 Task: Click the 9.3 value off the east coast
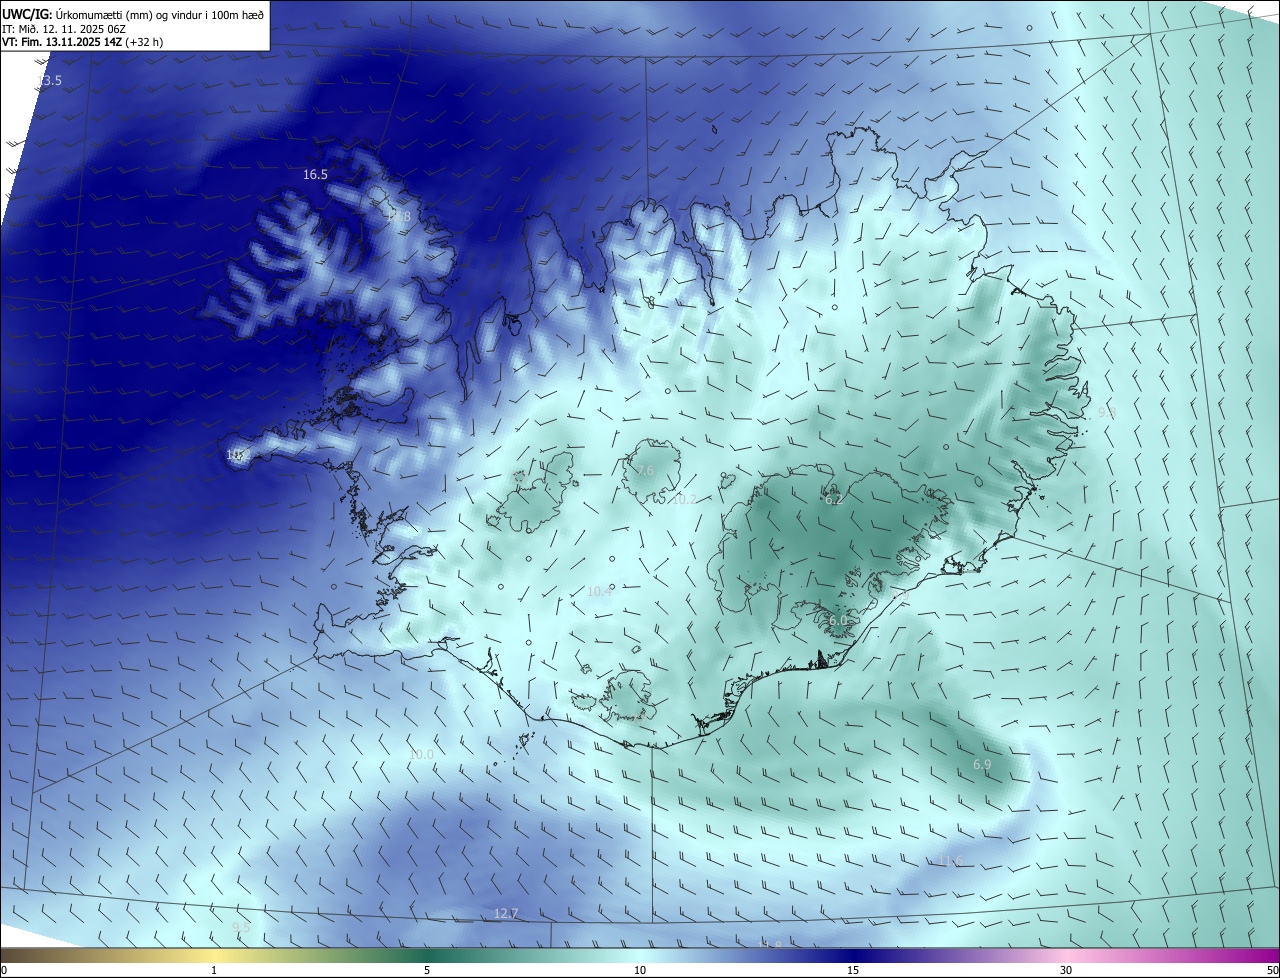coord(1106,412)
